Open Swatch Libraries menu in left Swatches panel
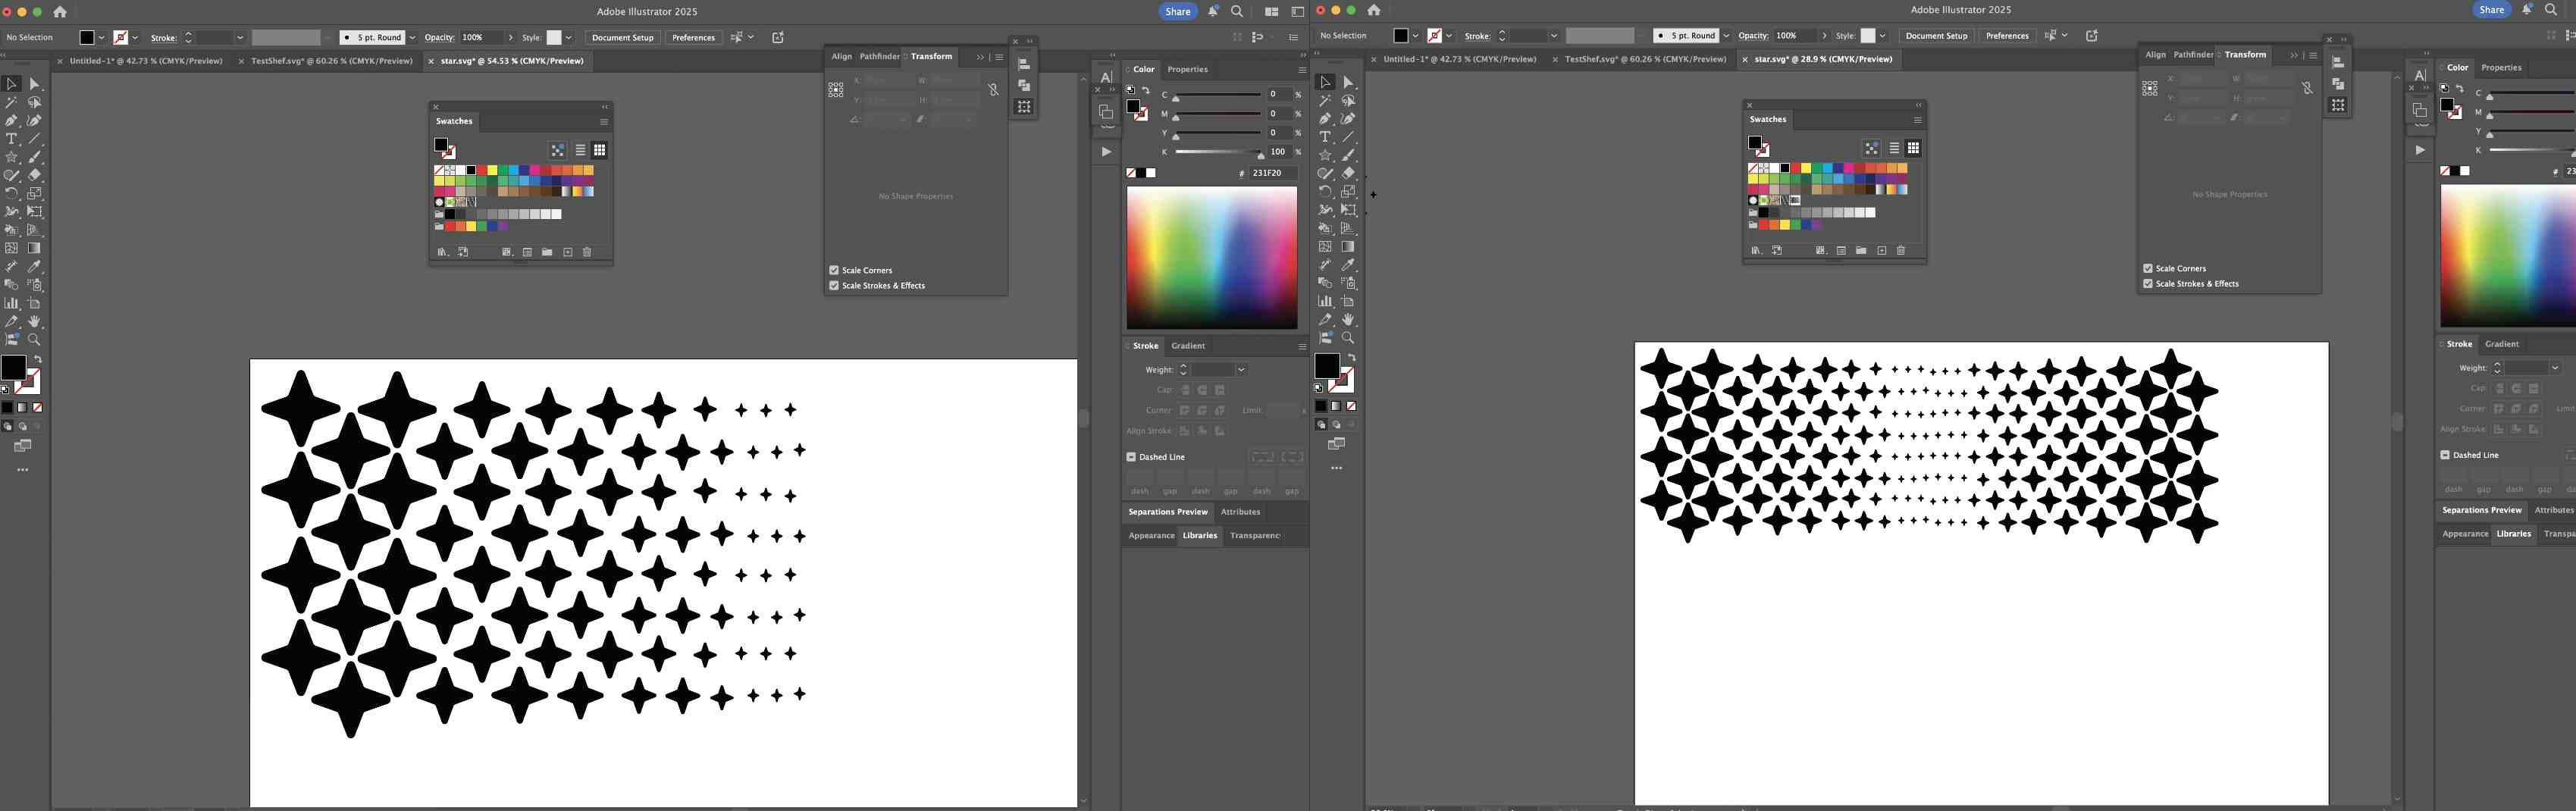This screenshot has width=2576, height=811. tap(442, 252)
